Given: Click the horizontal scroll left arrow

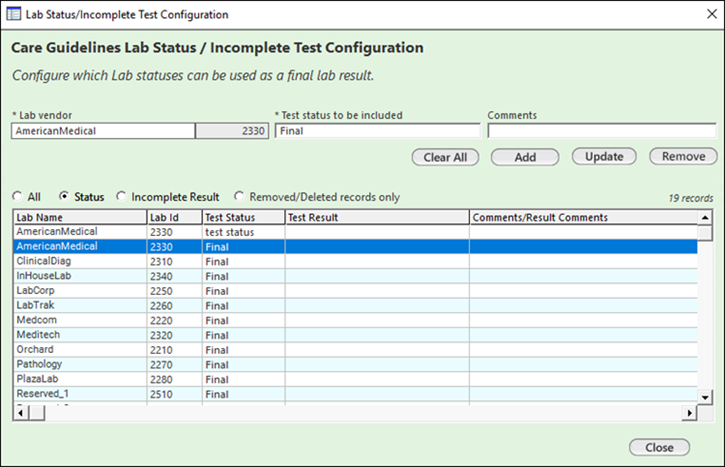Looking at the screenshot, I should click(x=20, y=412).
